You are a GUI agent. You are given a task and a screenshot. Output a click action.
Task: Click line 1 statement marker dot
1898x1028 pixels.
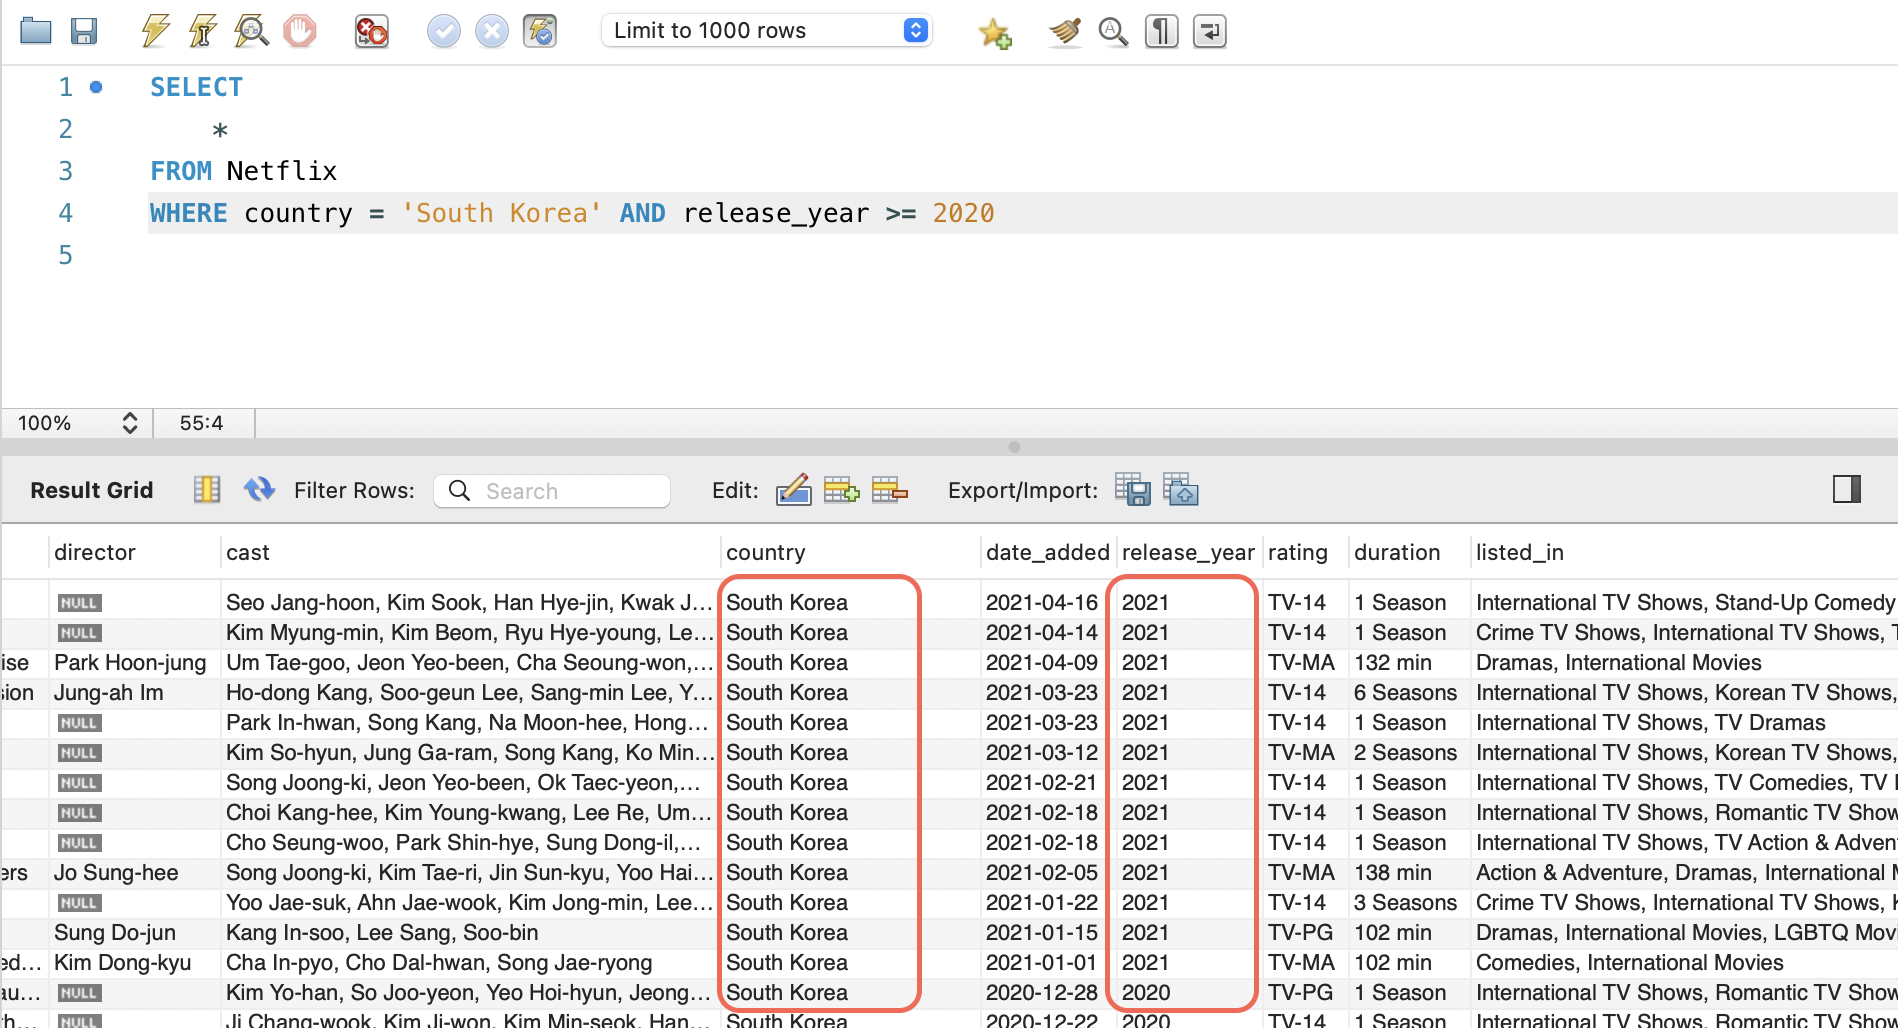pyautogui.click(x=96, y=87)
